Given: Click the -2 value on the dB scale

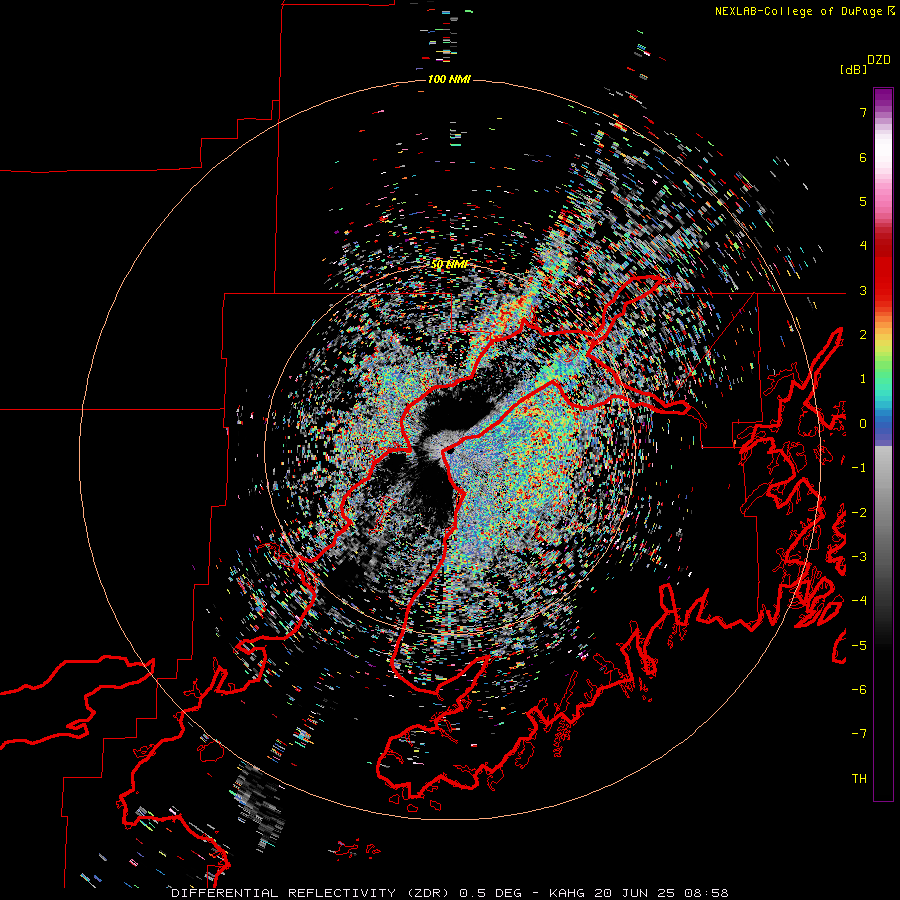Looking at the screenshot, I should coord(859,513).
